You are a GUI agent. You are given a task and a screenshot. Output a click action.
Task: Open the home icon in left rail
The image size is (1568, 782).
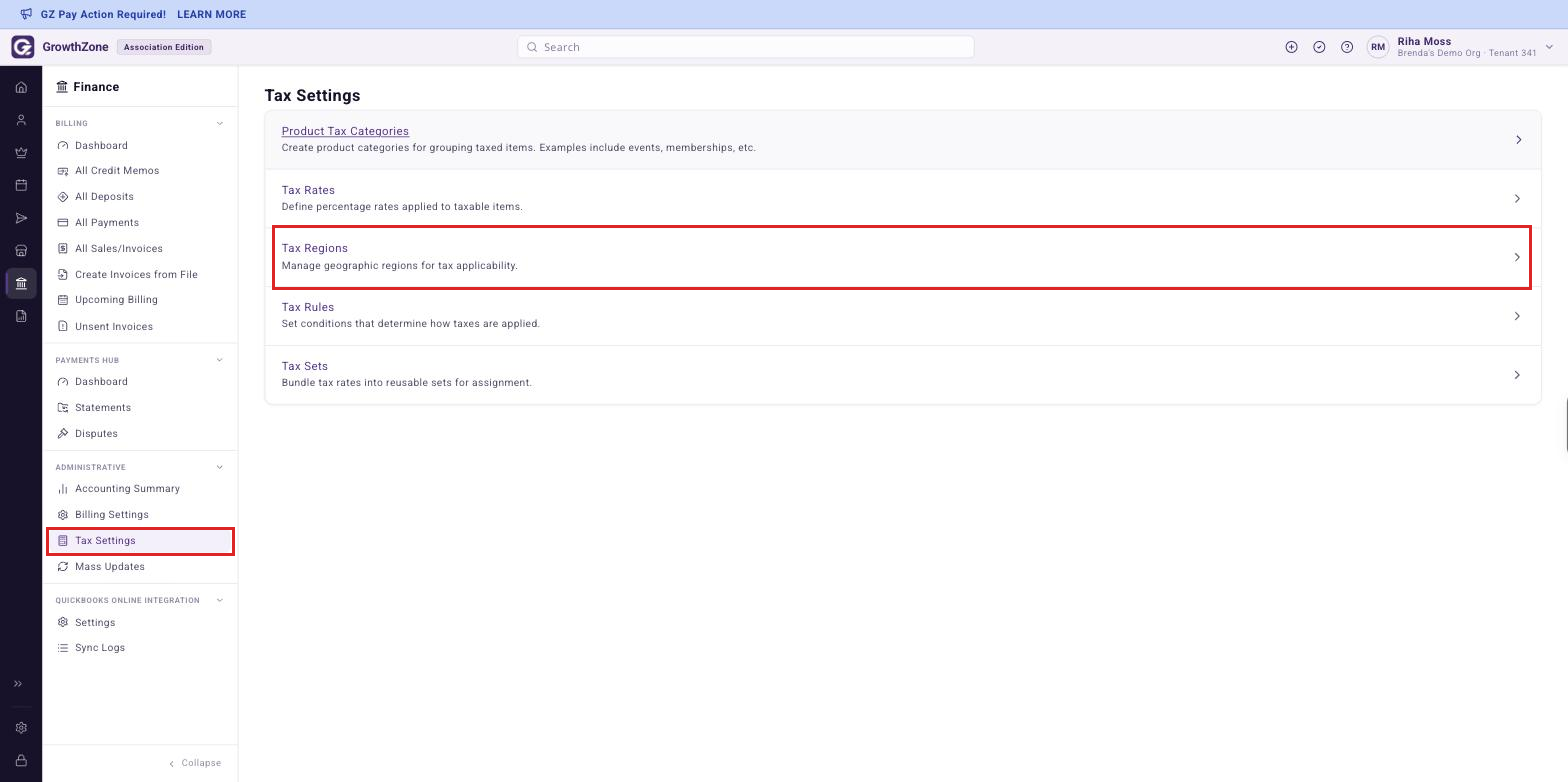pos(21,88)
